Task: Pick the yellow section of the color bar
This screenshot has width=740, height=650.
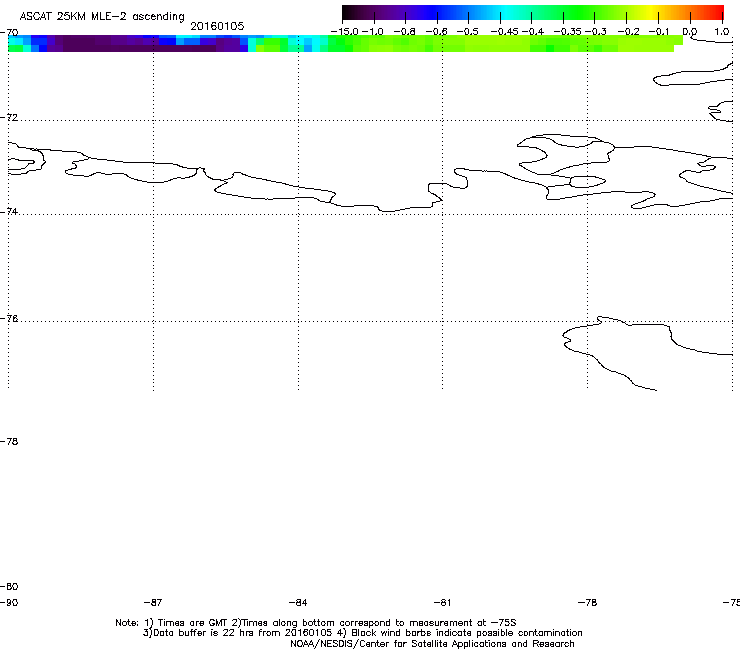Action: (654, 12)
